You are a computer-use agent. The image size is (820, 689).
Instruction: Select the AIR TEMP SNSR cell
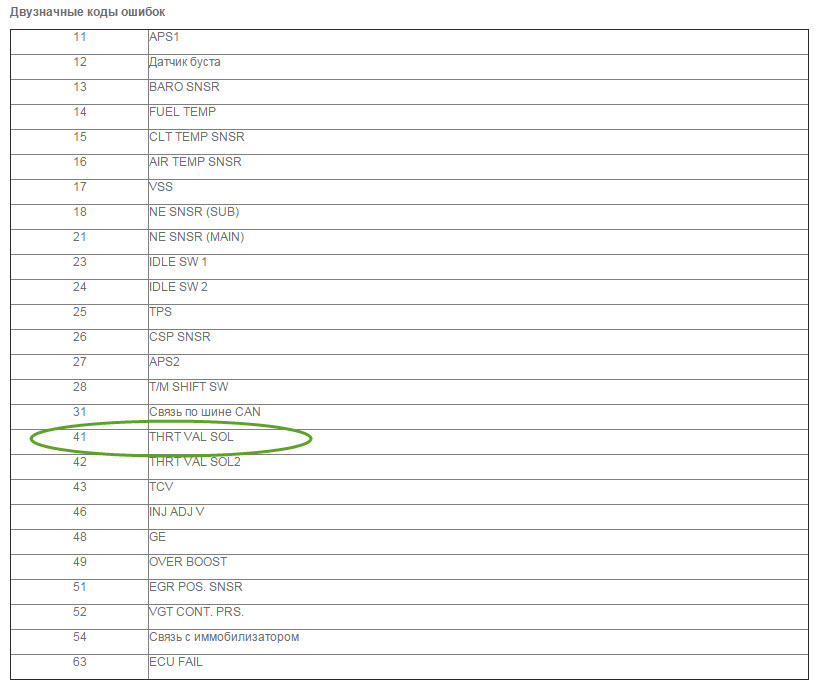[195, 162]
